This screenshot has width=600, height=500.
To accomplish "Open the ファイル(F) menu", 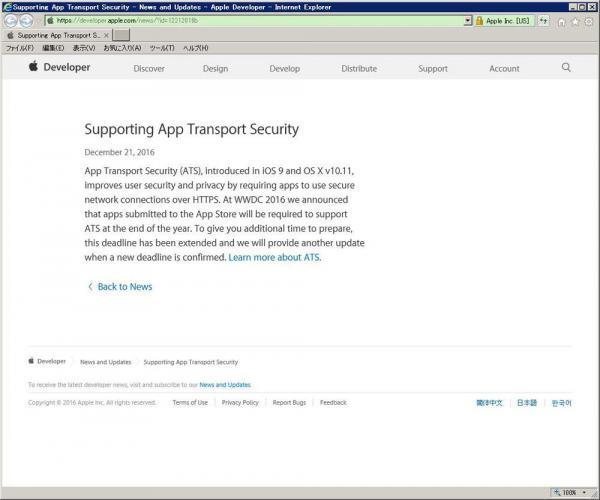I will 20,48.
